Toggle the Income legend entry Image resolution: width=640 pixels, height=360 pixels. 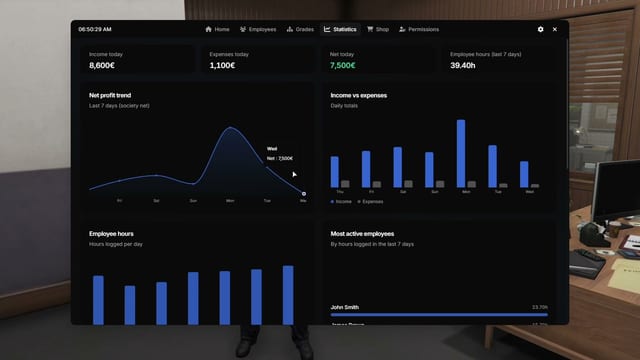point(341,202)
